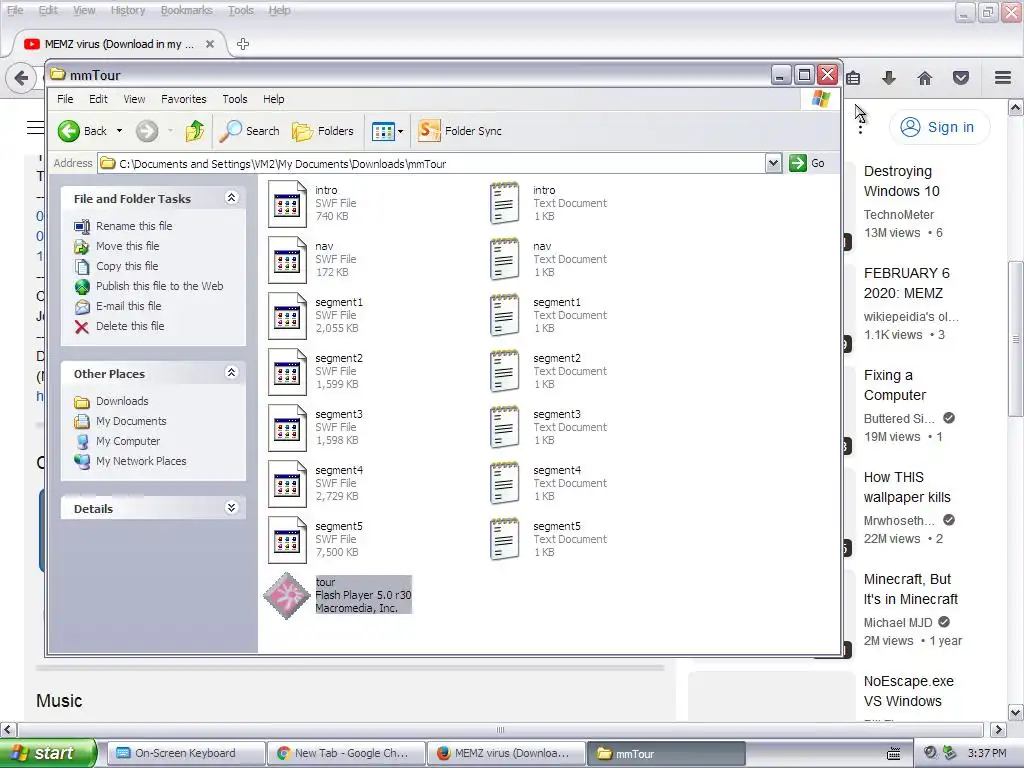Open the Favorites menu in Explorer
1024x768 pixels.
[x=184, y=99]
